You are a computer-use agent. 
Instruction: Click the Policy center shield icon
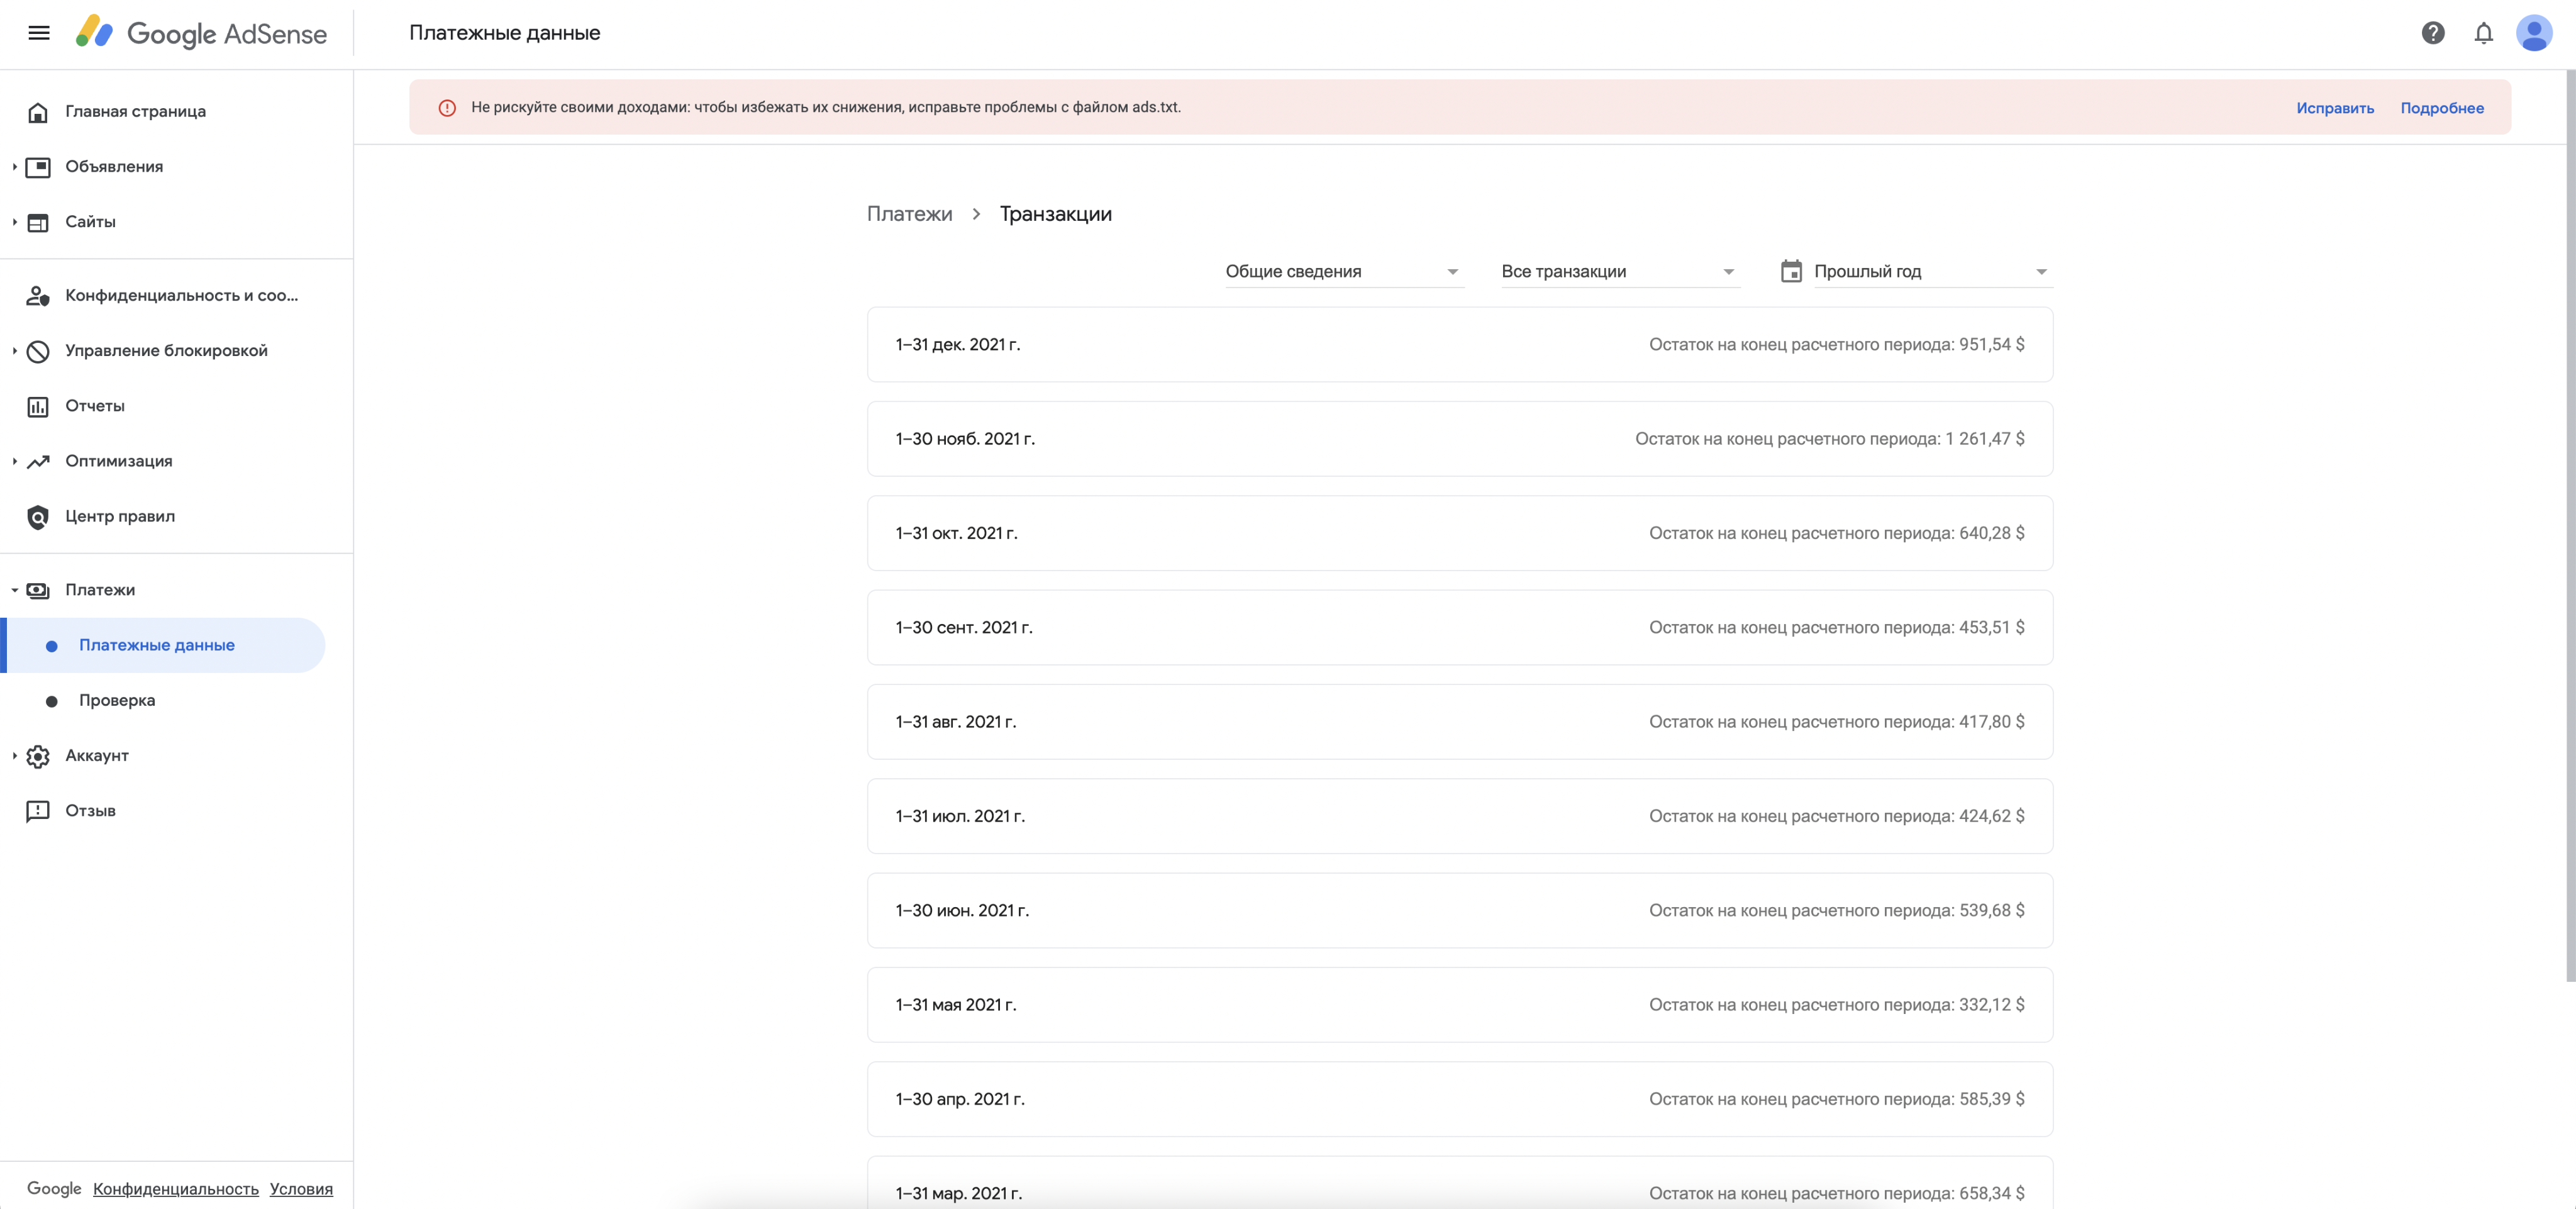(x=38, y=517)
